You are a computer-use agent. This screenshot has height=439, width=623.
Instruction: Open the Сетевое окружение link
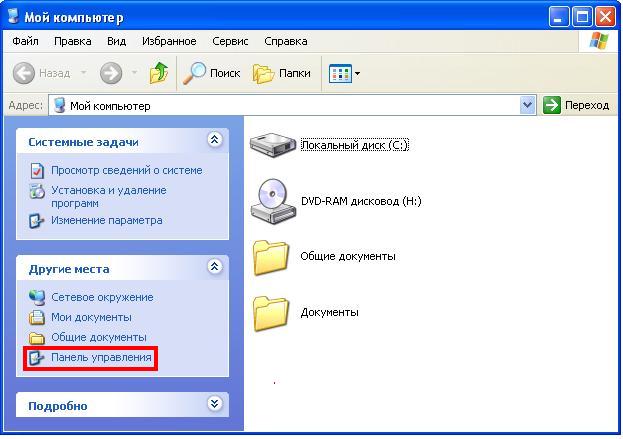pyautogui.click(x=102, y=298)
